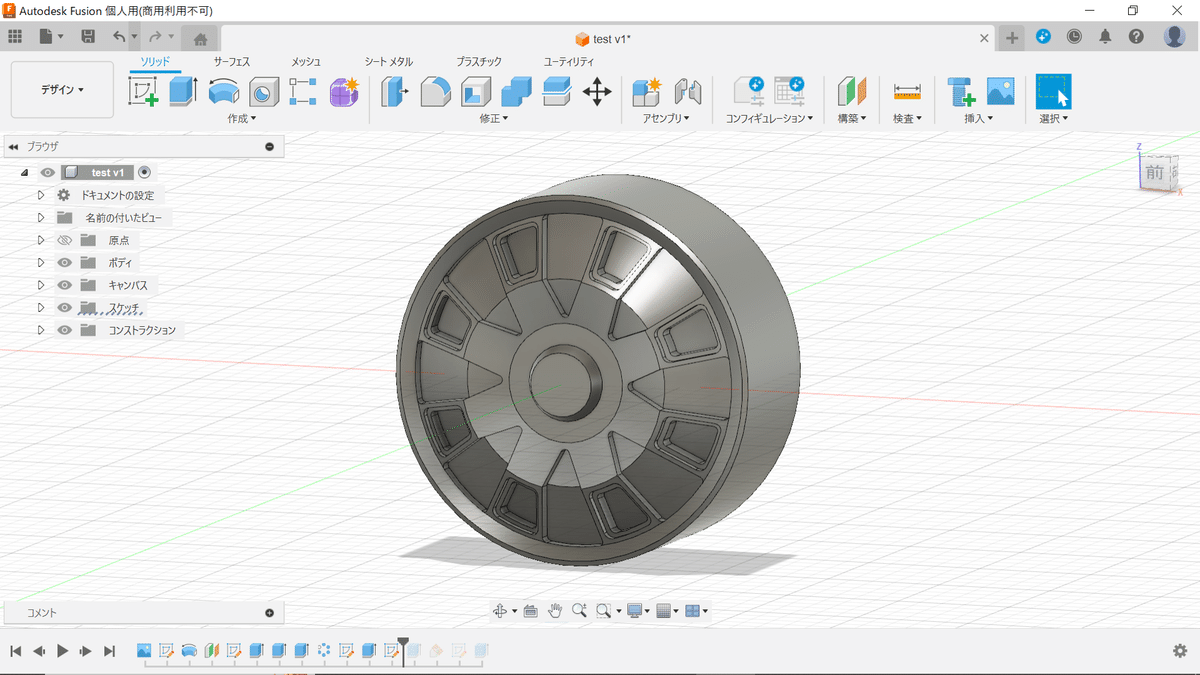The width and height of the screenshot is (1200, 675).
Task: Click the Insert fastener bolt icon
Action: [x=961, y=92]
